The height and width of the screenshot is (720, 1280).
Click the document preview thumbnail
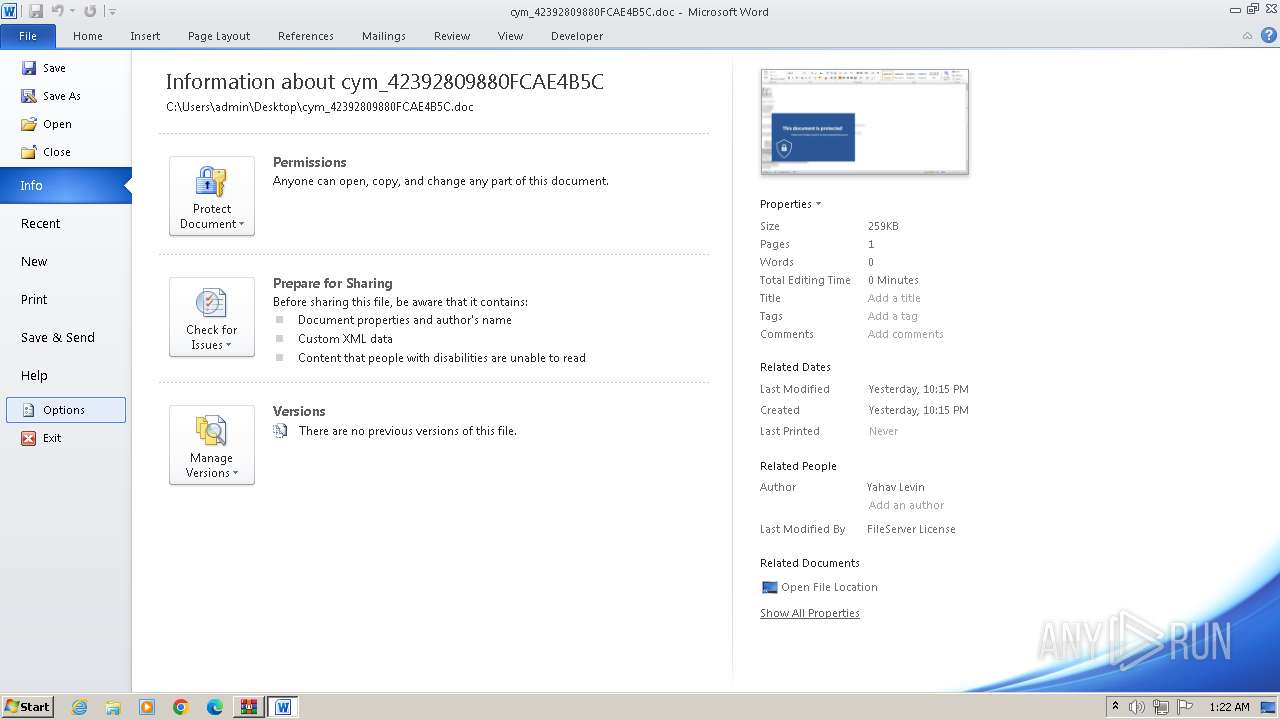[x=864, y=121]
